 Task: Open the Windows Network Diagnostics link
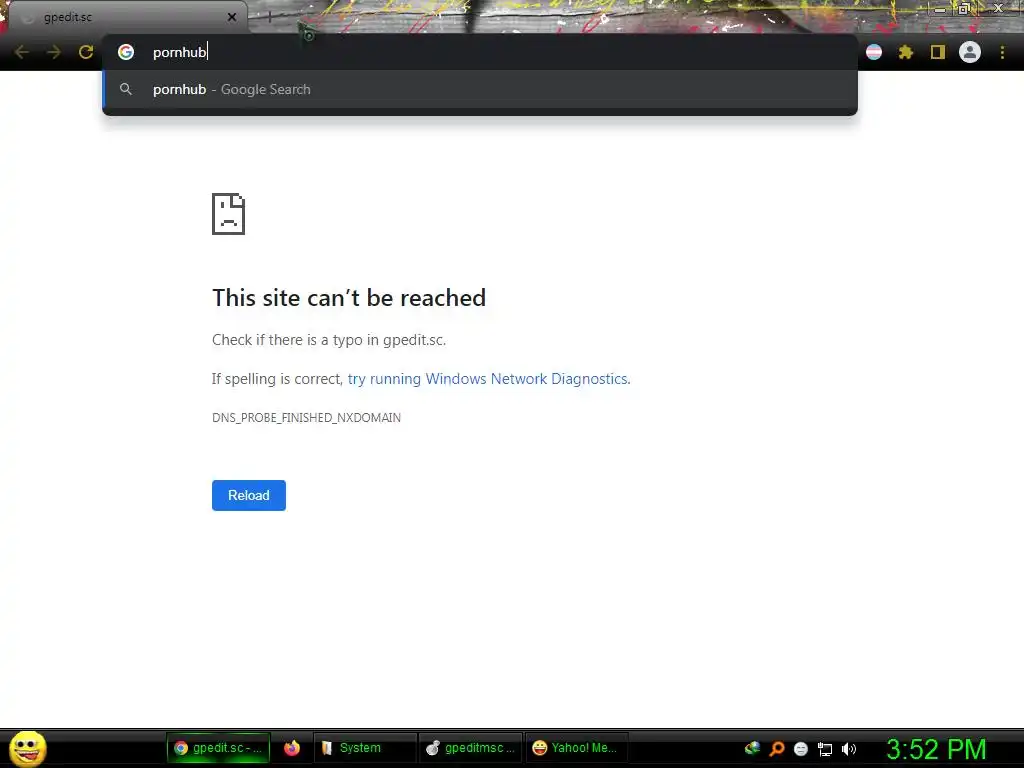click(488, 379)
